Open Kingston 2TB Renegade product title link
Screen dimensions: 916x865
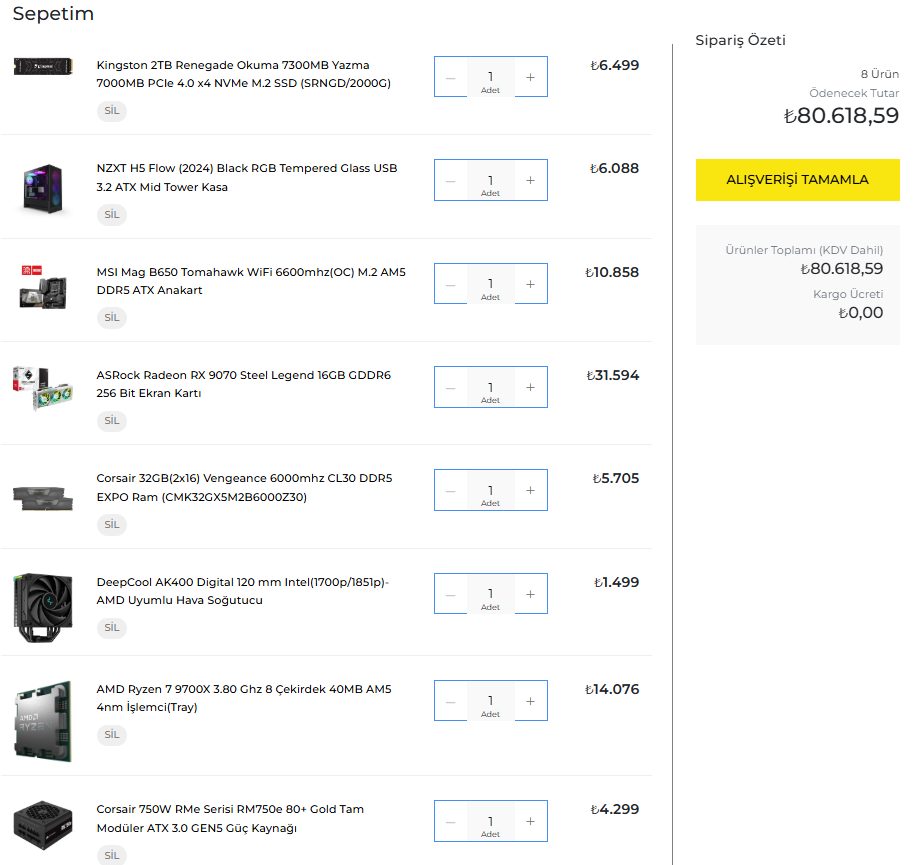[x=244, y=74]
